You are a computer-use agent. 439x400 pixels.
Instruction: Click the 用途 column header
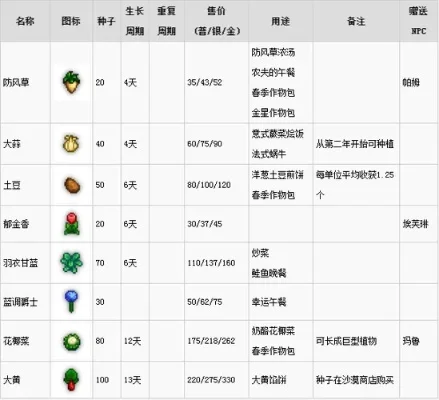280,21
